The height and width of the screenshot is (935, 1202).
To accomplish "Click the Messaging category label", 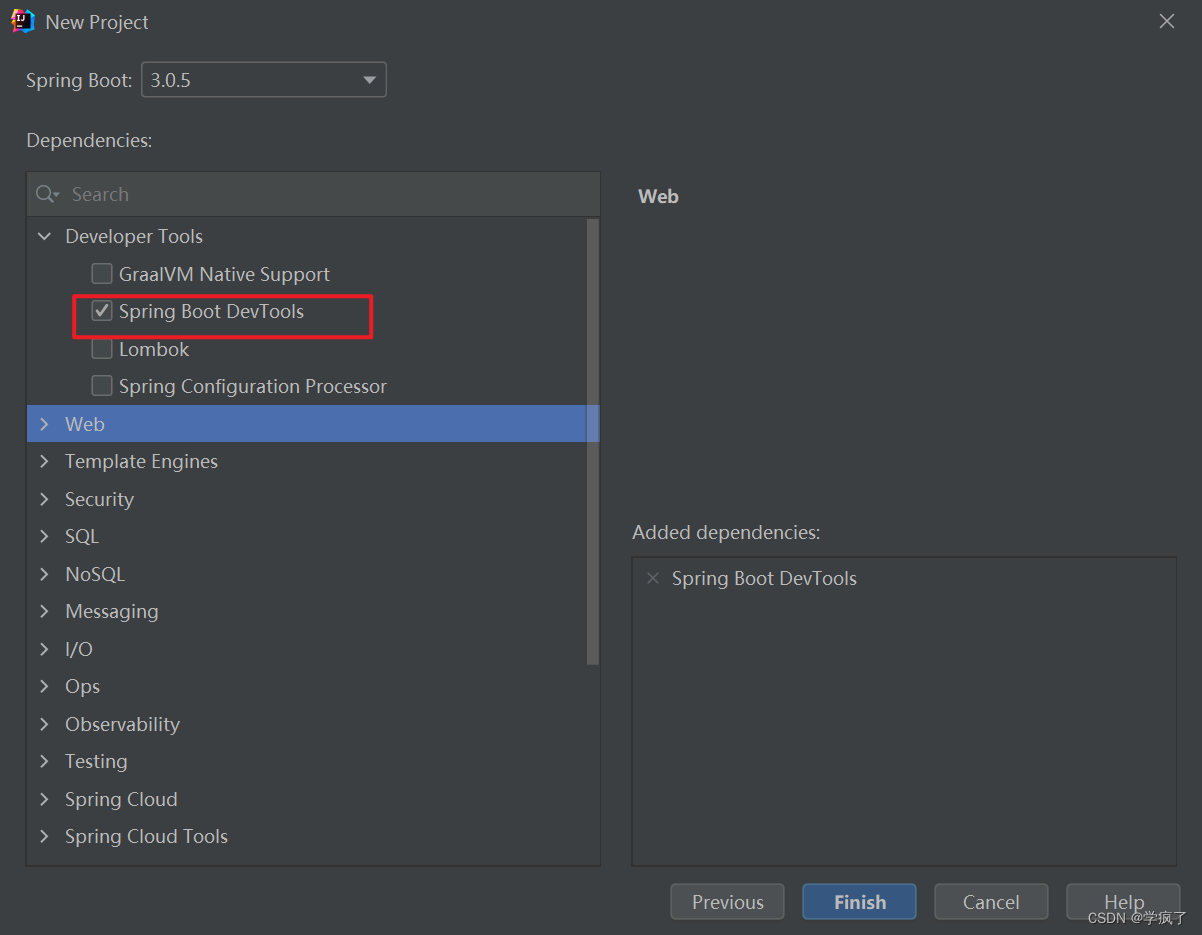I will pyautogui.click(x=112, y=611).
